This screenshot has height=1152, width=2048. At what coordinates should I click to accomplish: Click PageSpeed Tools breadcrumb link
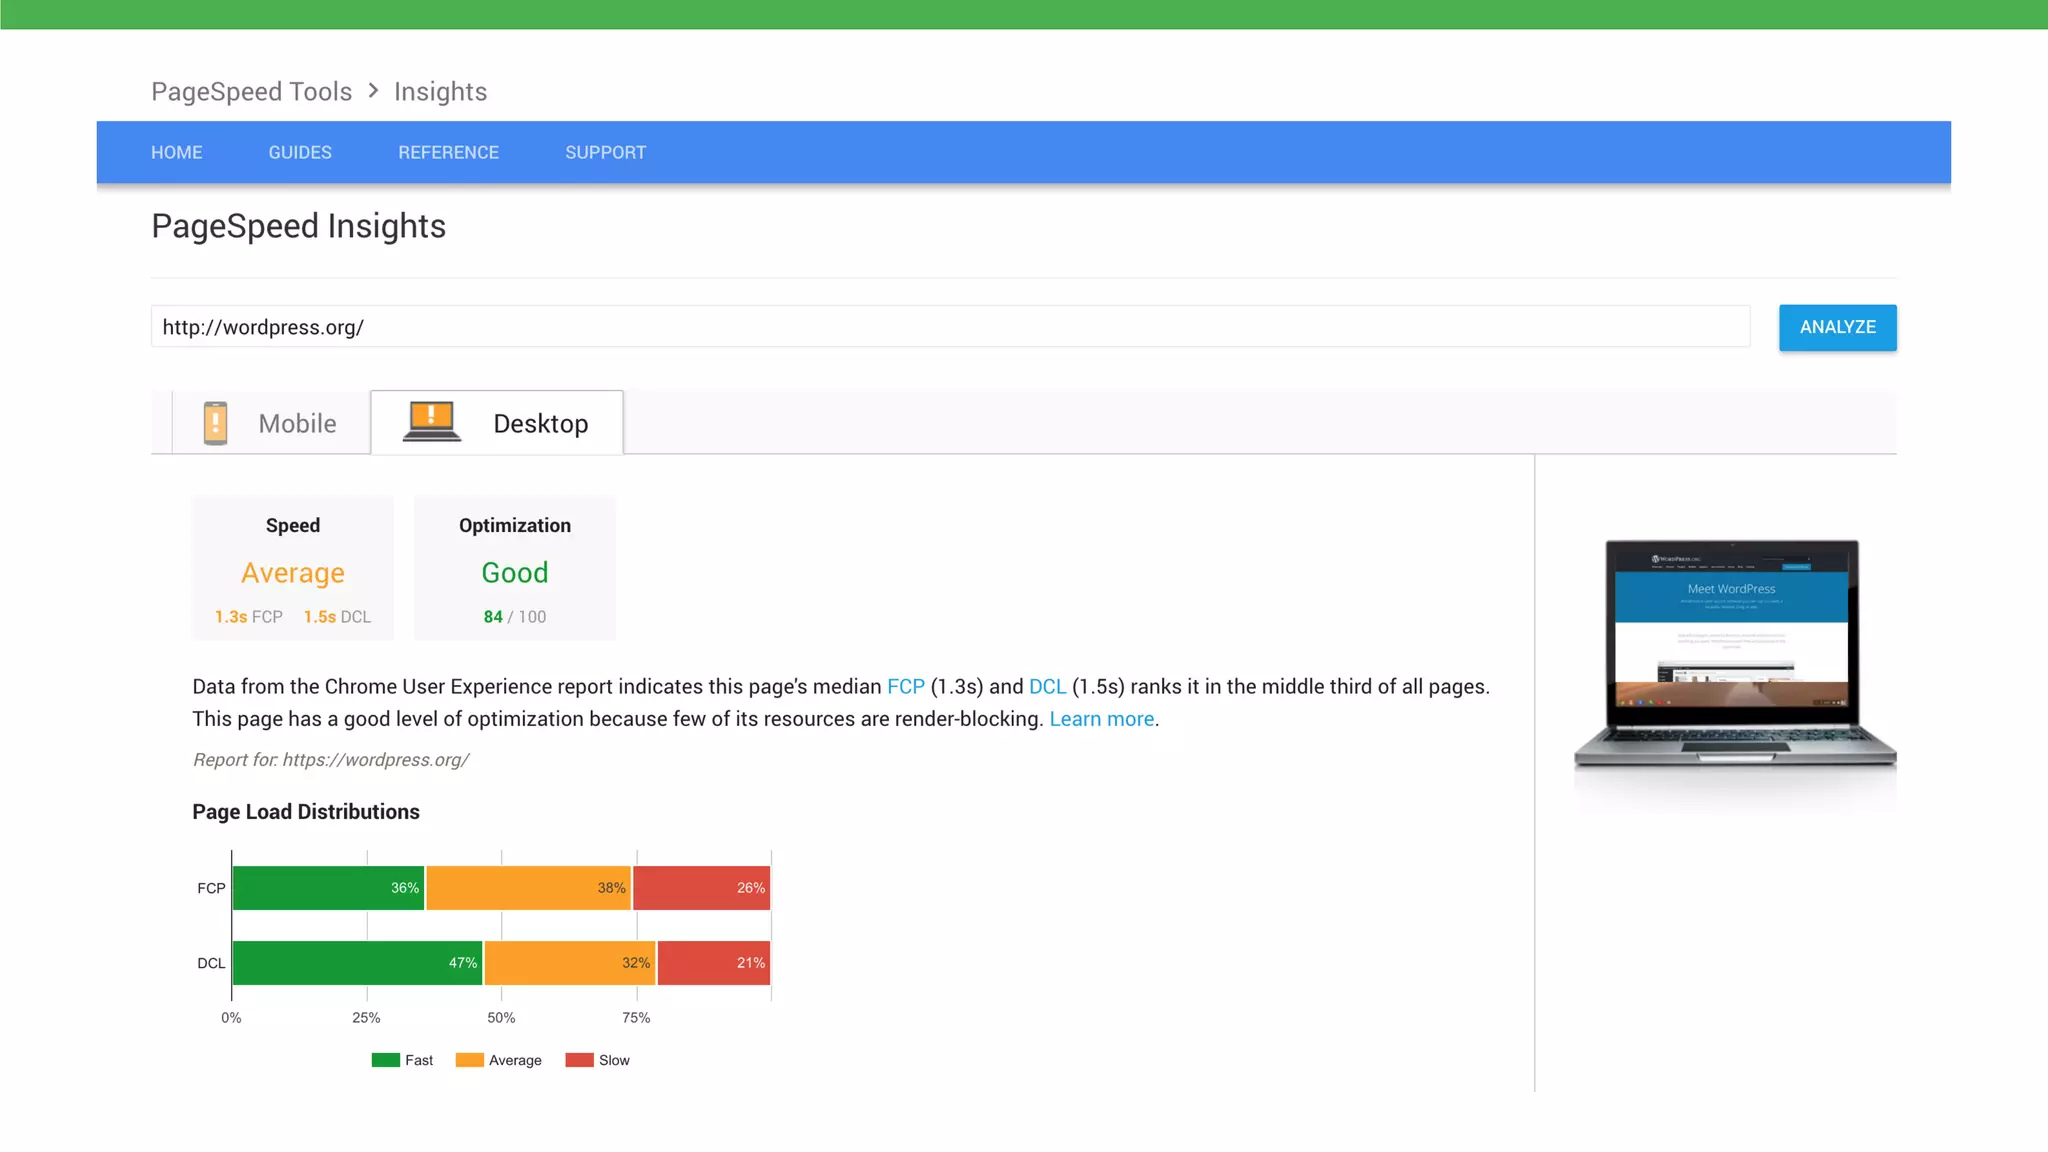tap(251, 91)
